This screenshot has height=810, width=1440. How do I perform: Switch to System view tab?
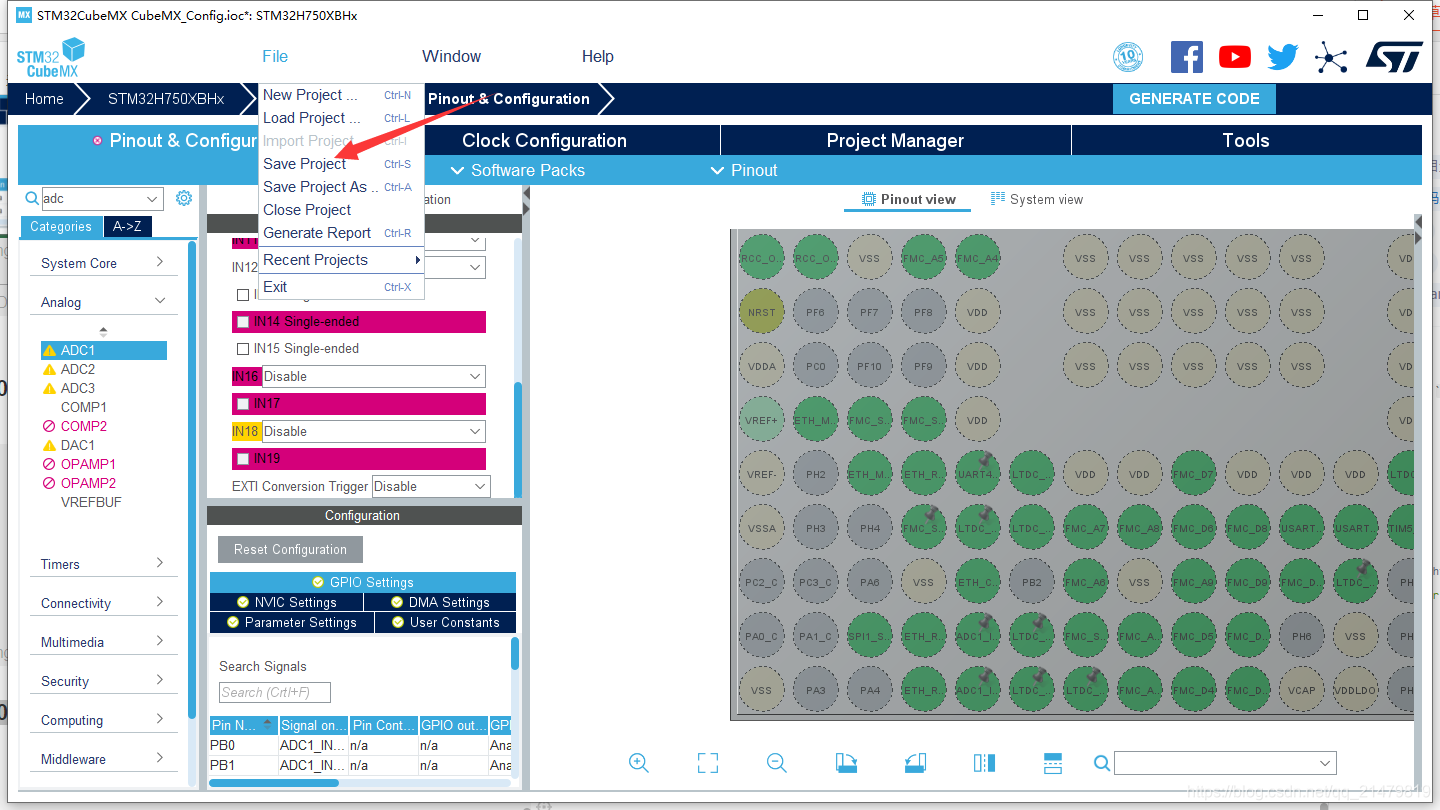click(1037, 199)
